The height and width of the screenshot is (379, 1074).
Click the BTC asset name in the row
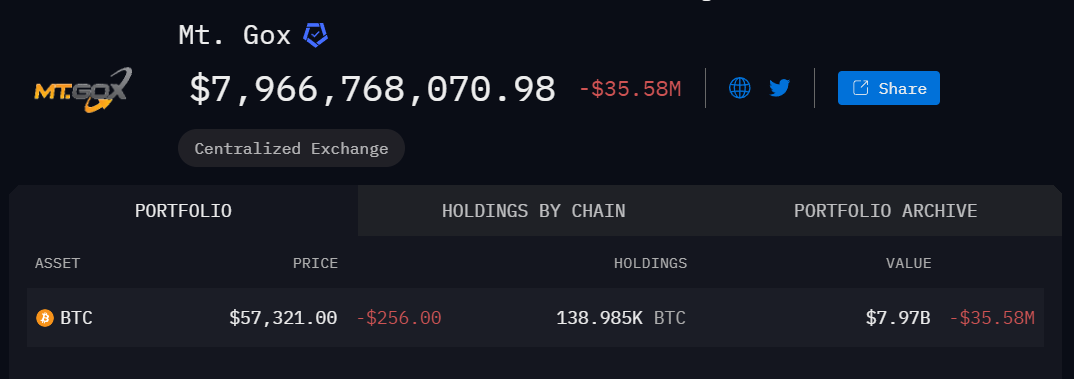point(76,318)
